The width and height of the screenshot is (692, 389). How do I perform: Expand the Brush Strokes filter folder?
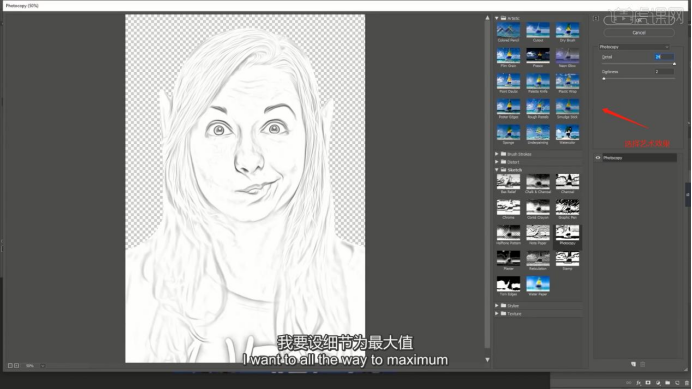click(496, 154)
